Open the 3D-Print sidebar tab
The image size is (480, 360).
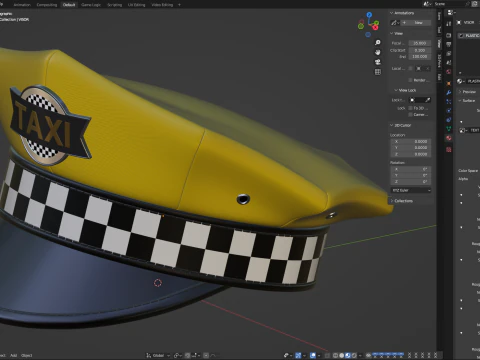(439, 61)
